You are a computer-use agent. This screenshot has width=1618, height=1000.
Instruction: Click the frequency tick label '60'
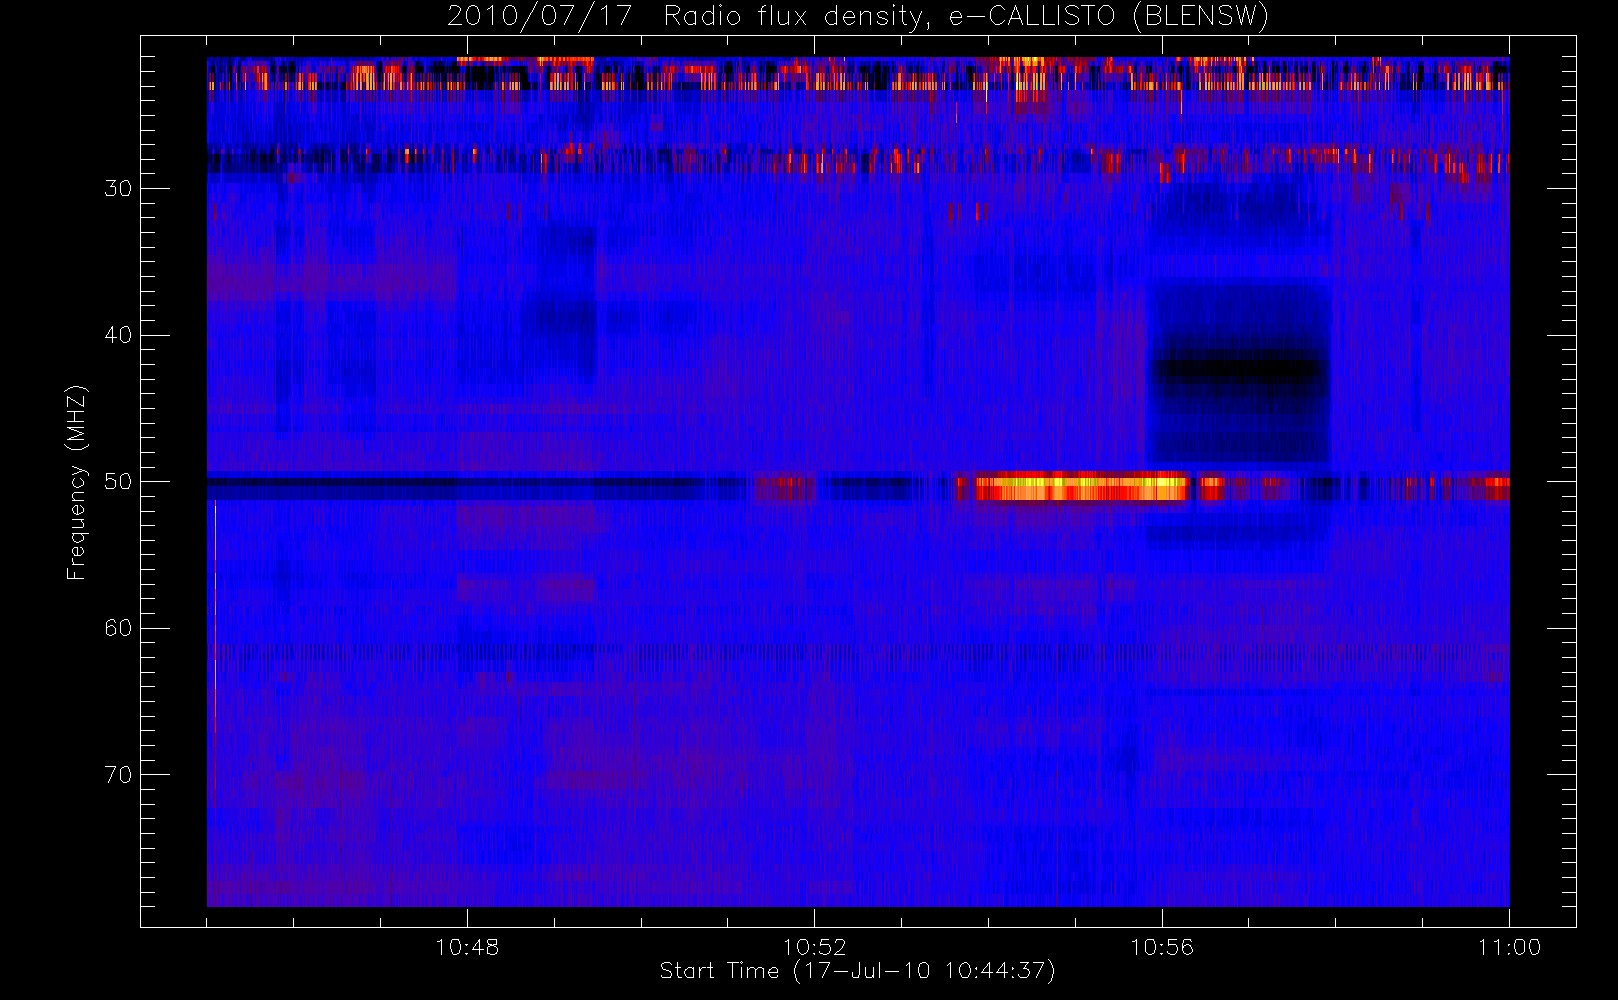tap(118, 628)
